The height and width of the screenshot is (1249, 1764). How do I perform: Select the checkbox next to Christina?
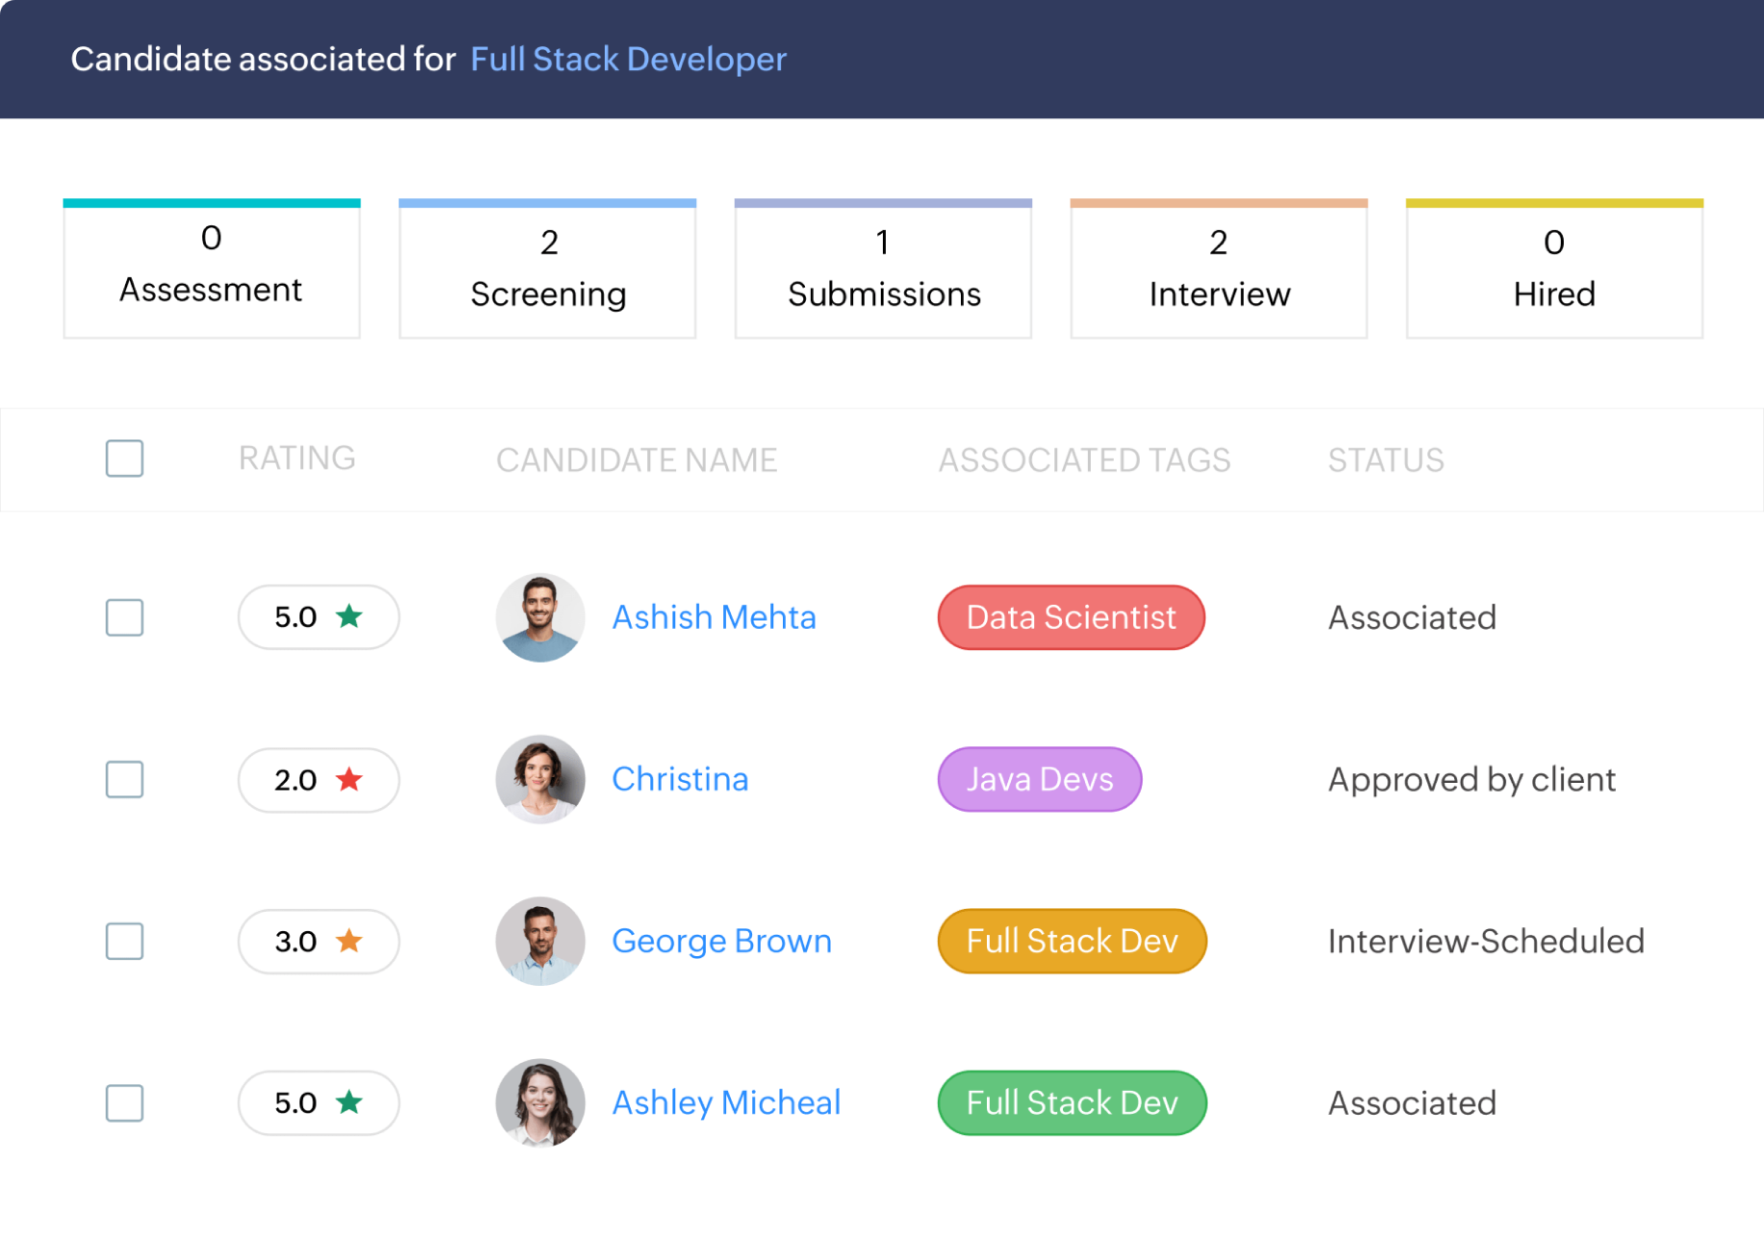click(x=125, y=779)
